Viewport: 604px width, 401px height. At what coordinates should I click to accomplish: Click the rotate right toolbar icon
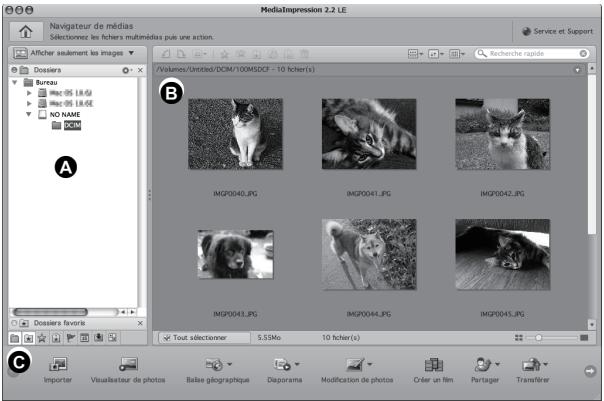tap(181, 54)
